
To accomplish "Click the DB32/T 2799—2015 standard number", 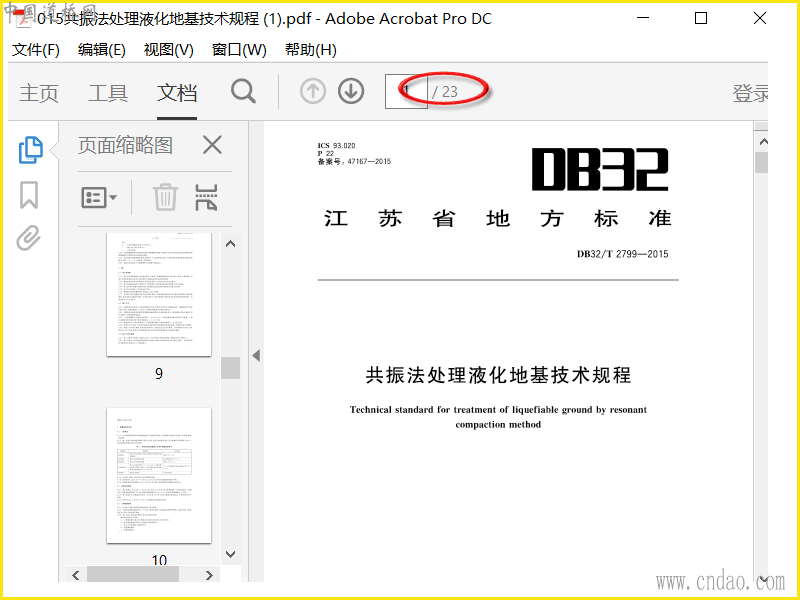I will [x=622, y=254].
